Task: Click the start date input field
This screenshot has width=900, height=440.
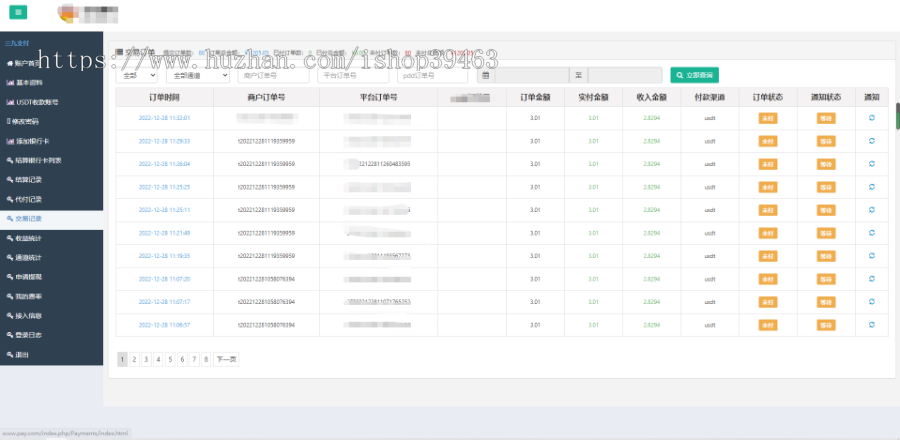Action: point(532,75)
